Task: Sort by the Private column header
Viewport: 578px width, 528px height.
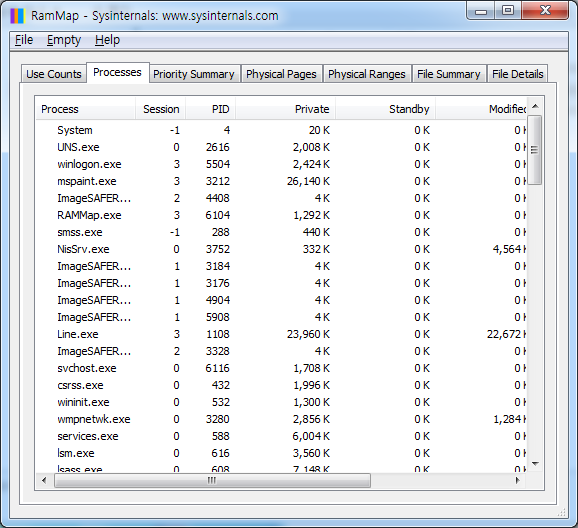Action: click(x=285, y=109)
